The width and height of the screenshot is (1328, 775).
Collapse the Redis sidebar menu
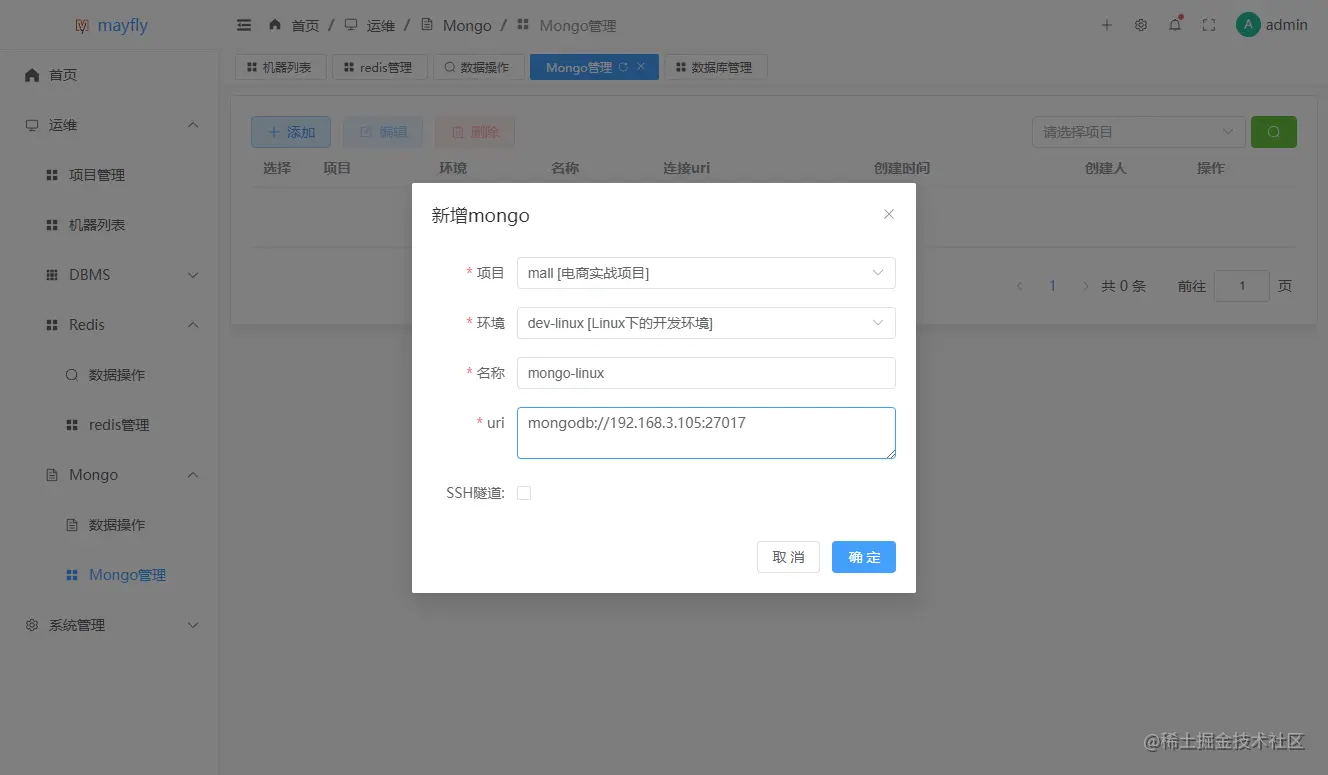tap(194, 325)
